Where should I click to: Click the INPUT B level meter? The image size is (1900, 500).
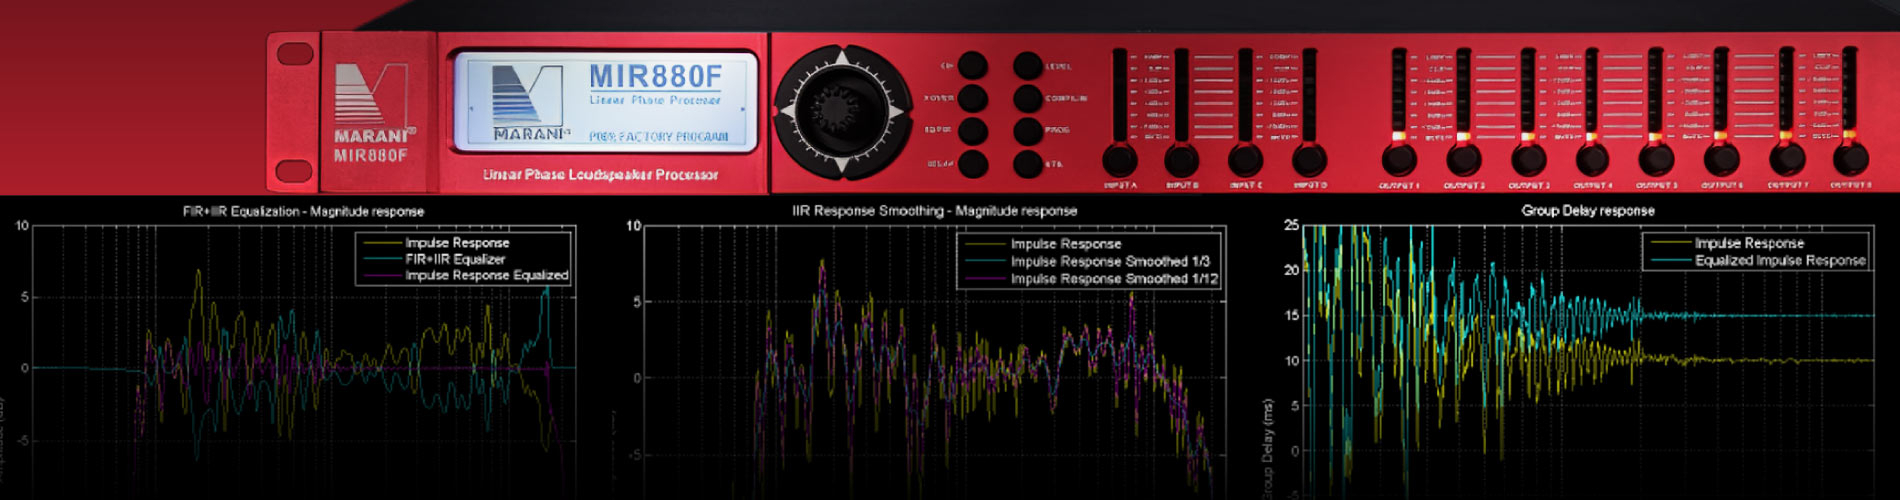[1182, 94]
